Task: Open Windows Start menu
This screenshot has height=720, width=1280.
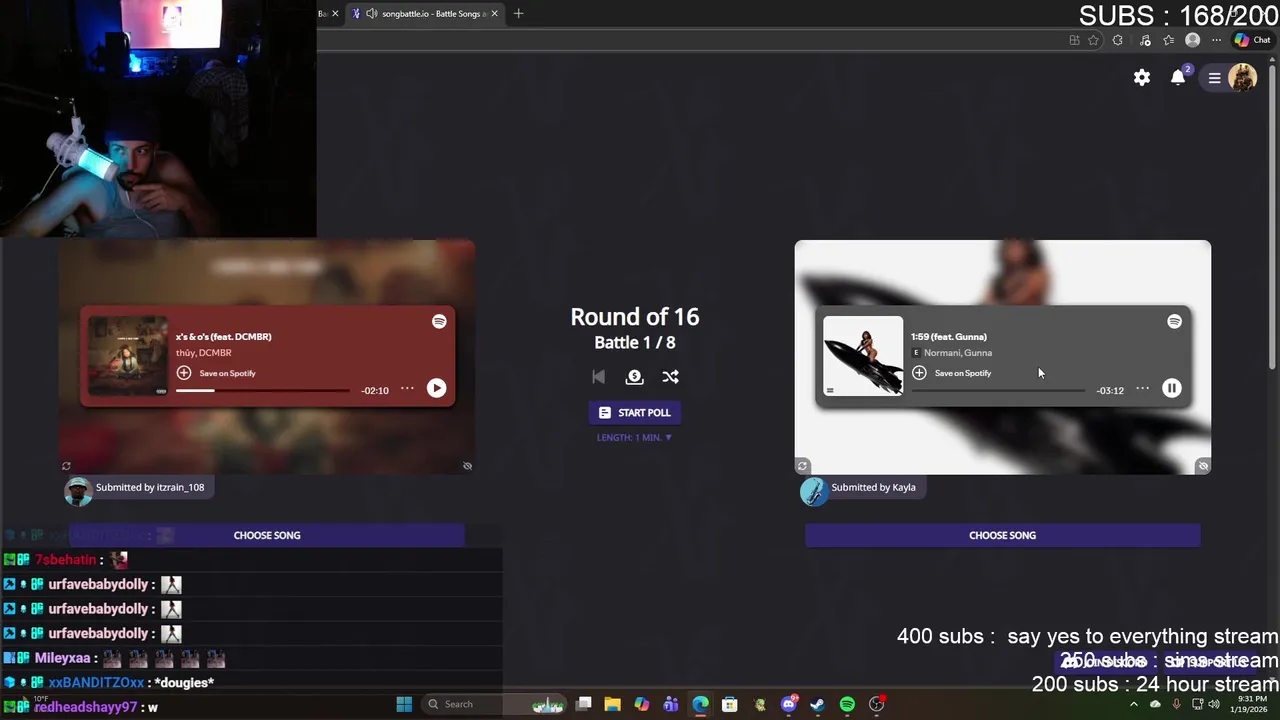Action: pos(404,704)
